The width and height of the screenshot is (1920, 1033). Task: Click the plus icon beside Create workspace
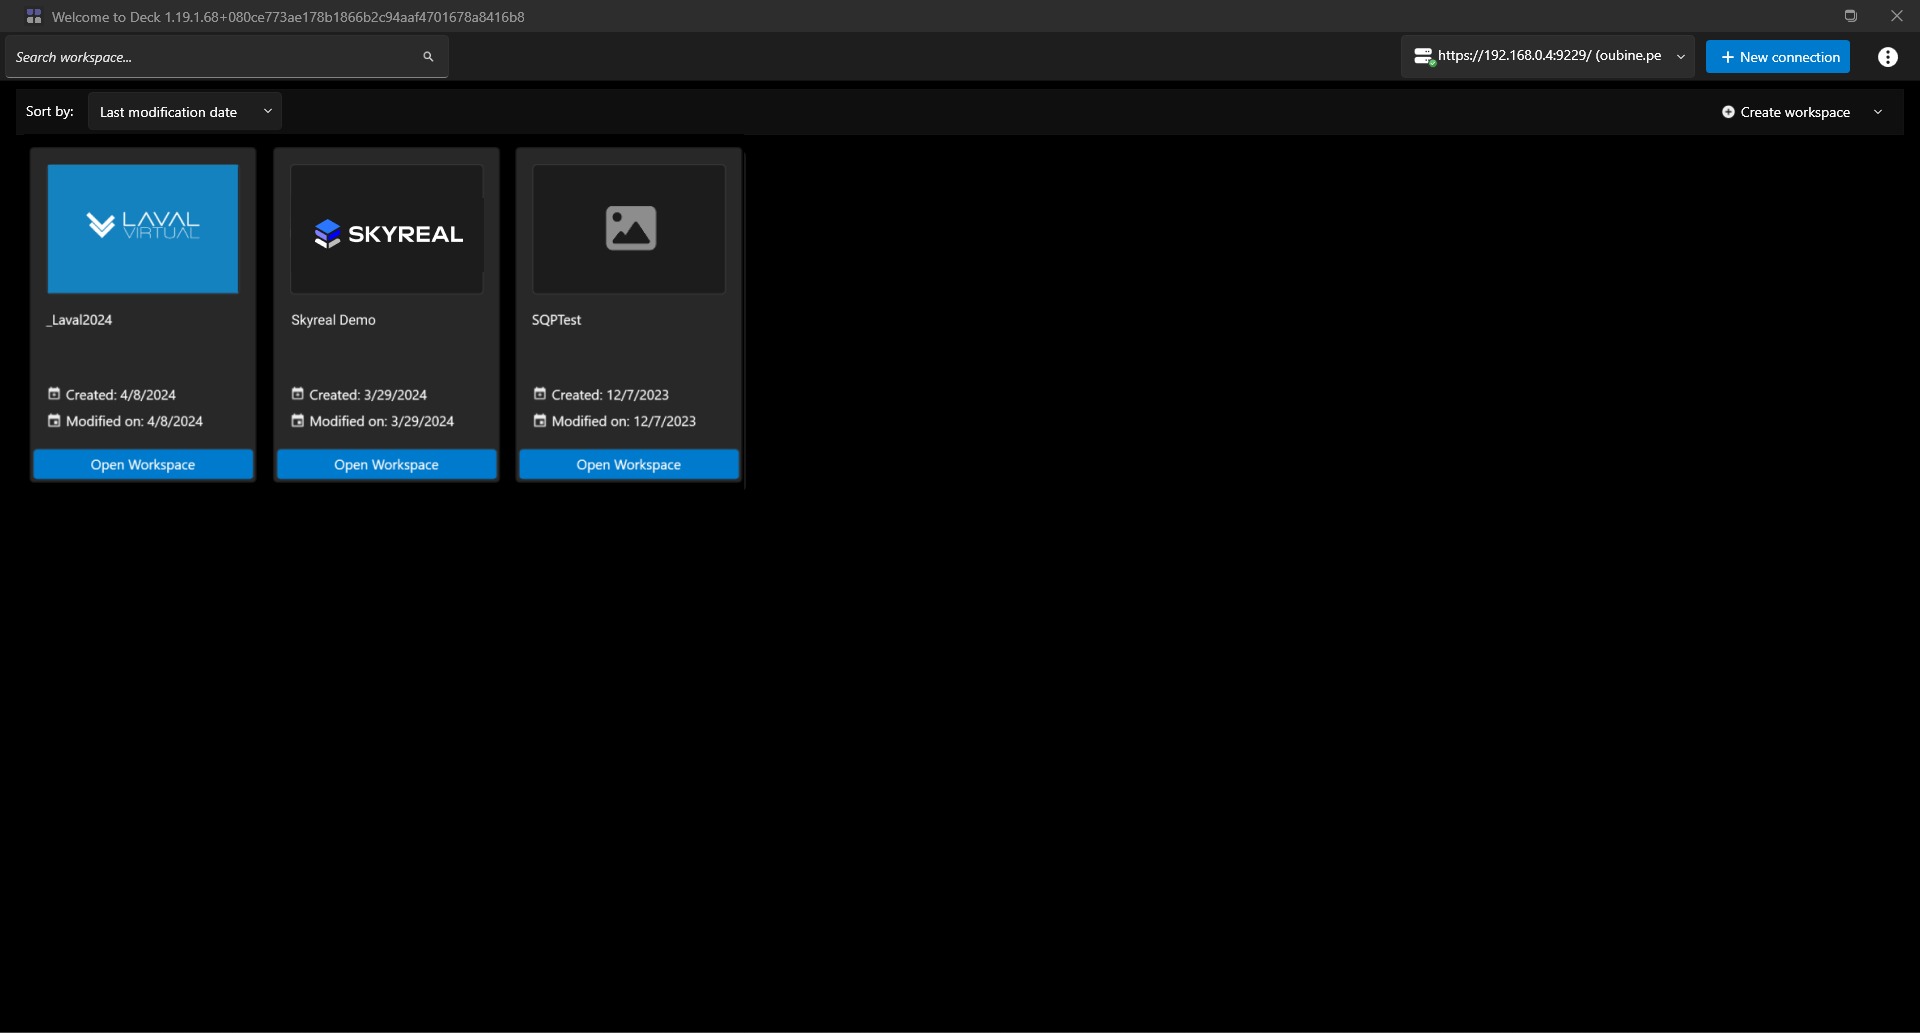tap(1729, 112)
